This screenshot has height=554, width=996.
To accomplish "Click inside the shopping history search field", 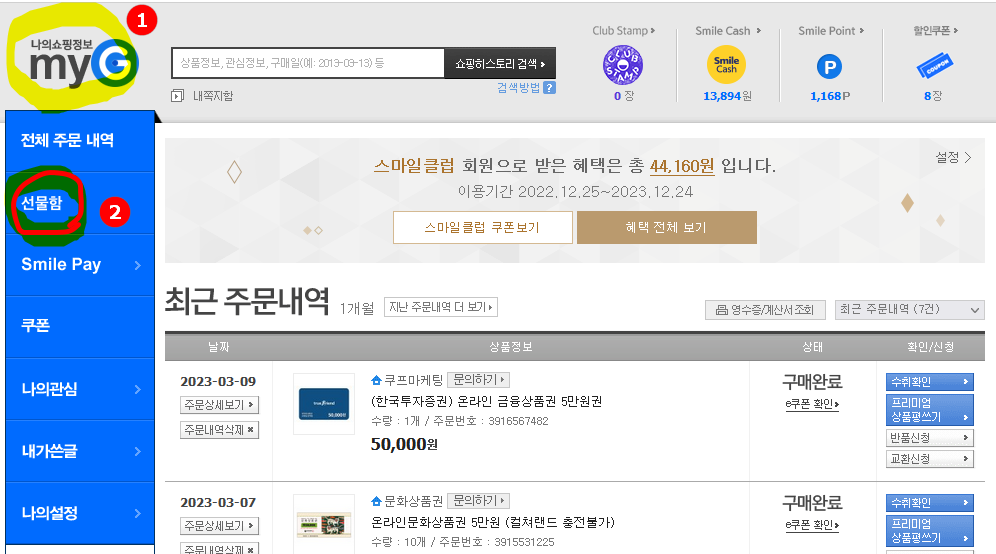I will click(x=307, y=63).
